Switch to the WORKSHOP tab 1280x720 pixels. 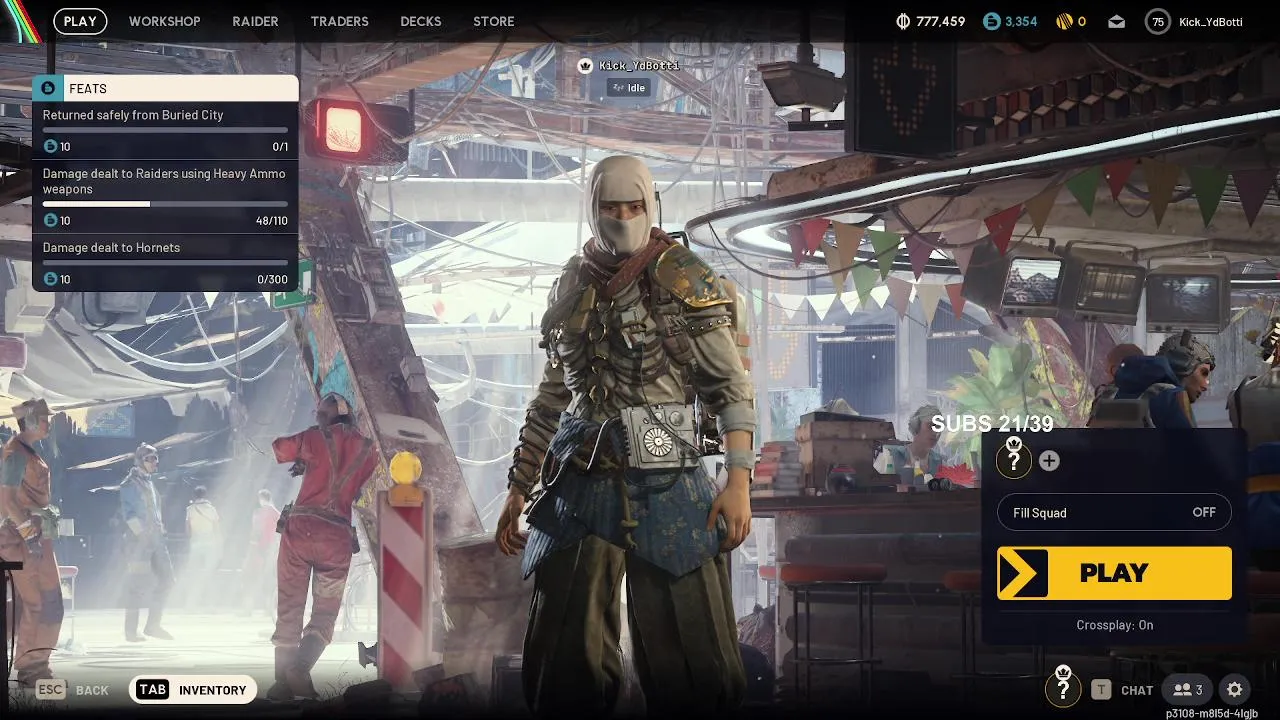[x=165, y=21]
